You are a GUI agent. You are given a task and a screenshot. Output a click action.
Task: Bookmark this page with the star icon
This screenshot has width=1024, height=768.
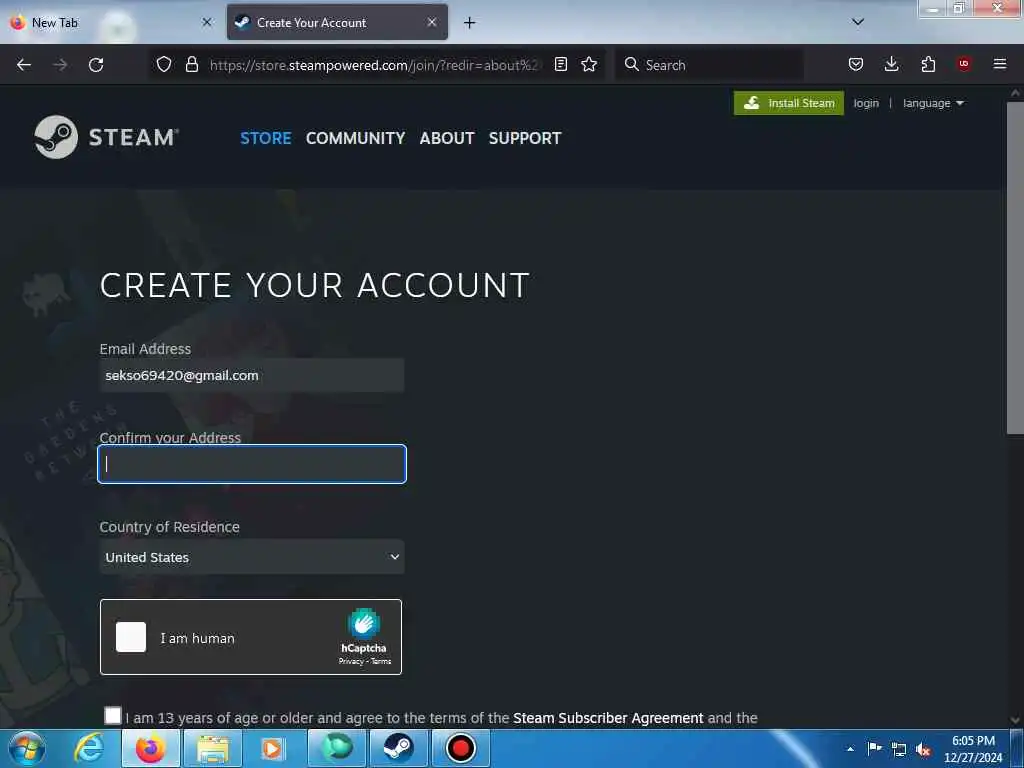589,64
